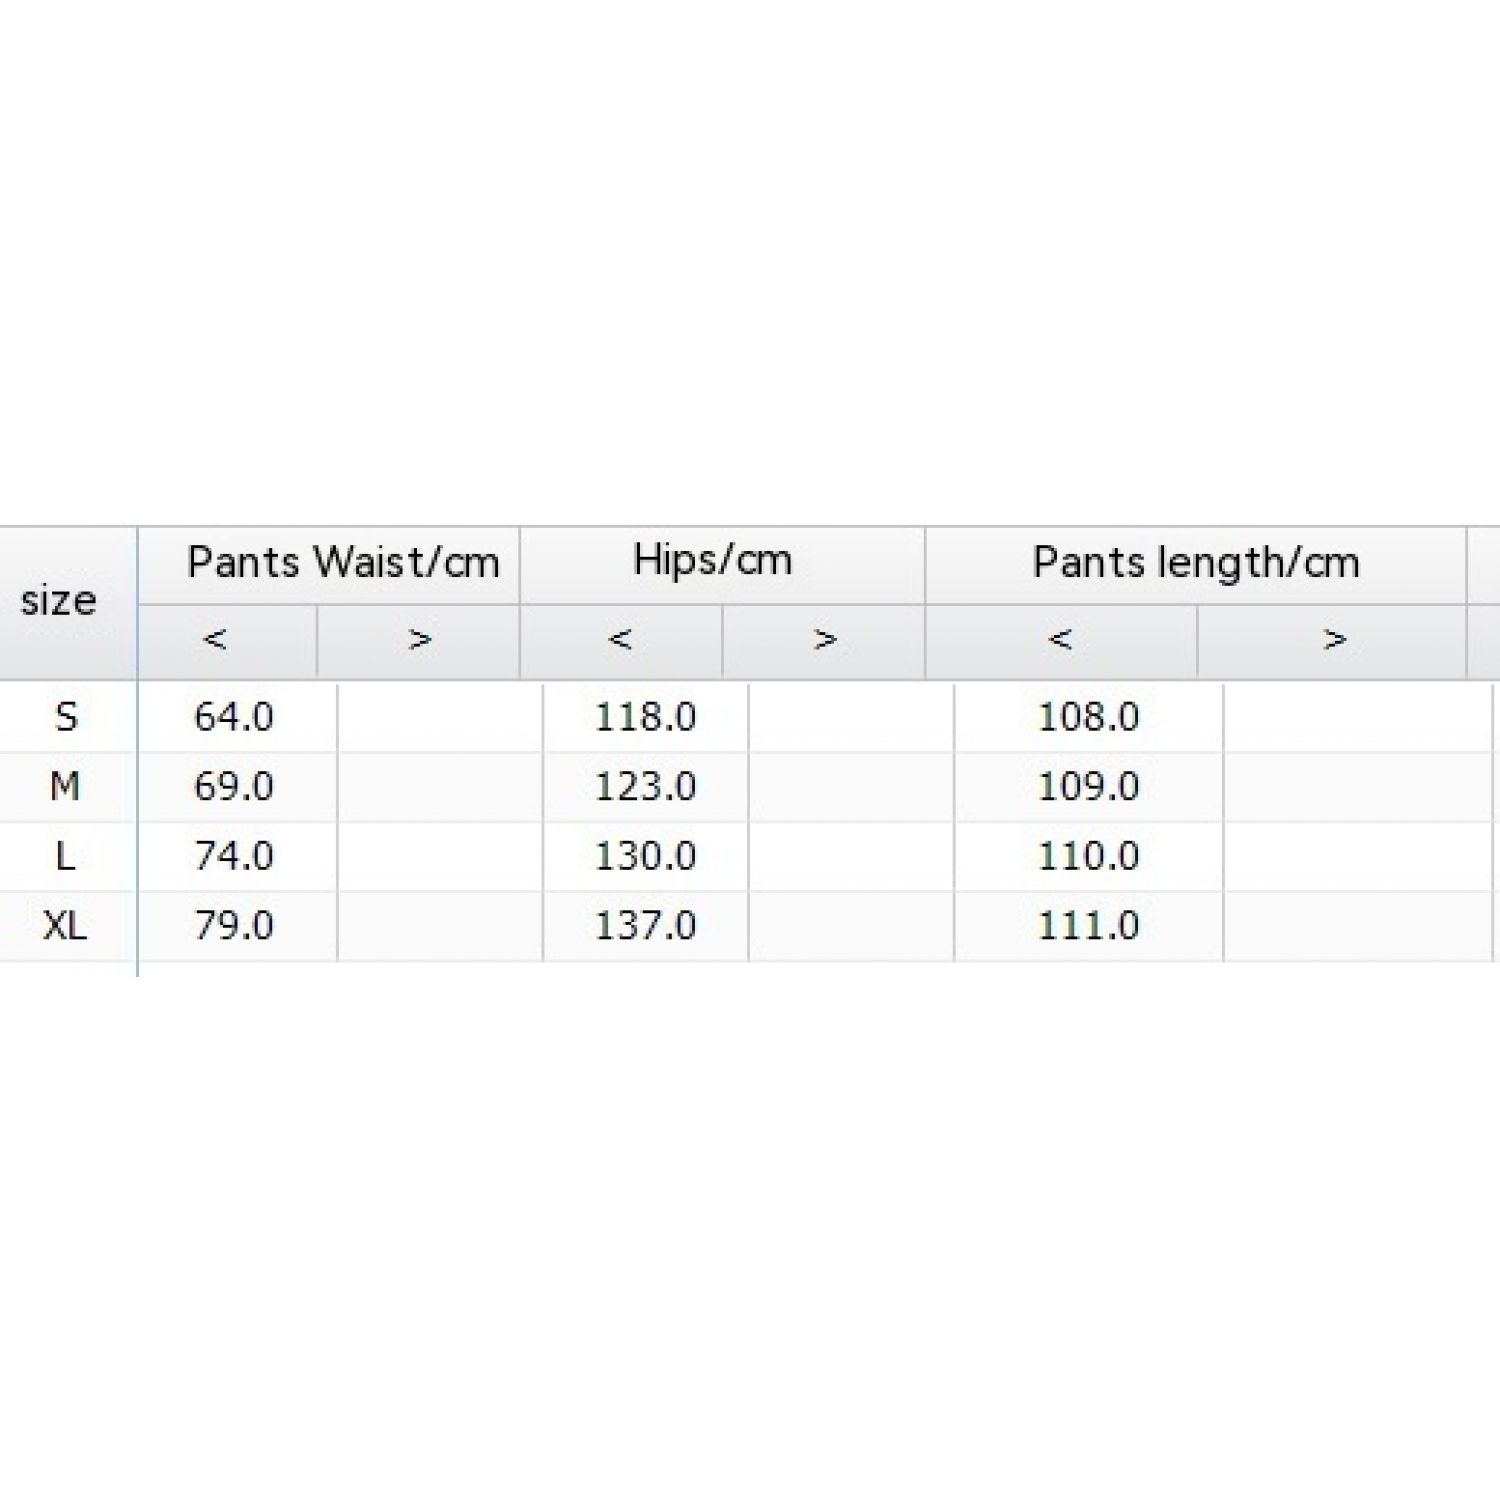Image resolution: width=1500 pixels, height=1500 pixels.
Task: Click the less-than symbol under Pants Waist/cm
Action: [215, 639]
